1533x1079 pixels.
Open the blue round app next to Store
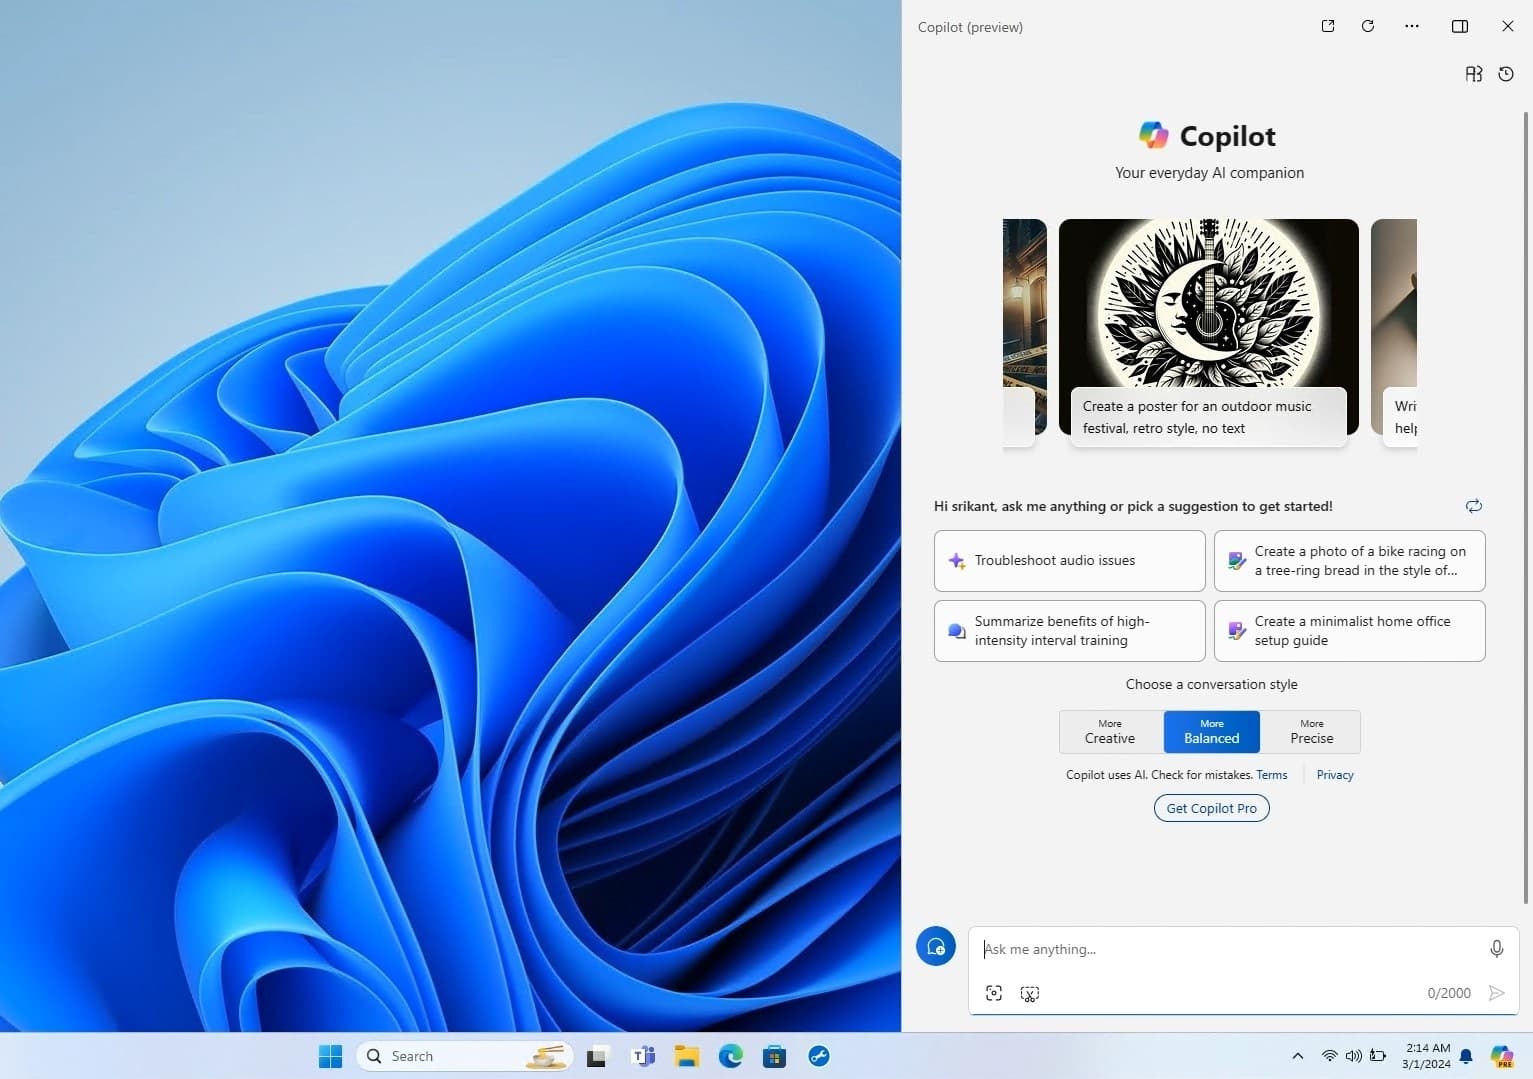click(819, 1056)
